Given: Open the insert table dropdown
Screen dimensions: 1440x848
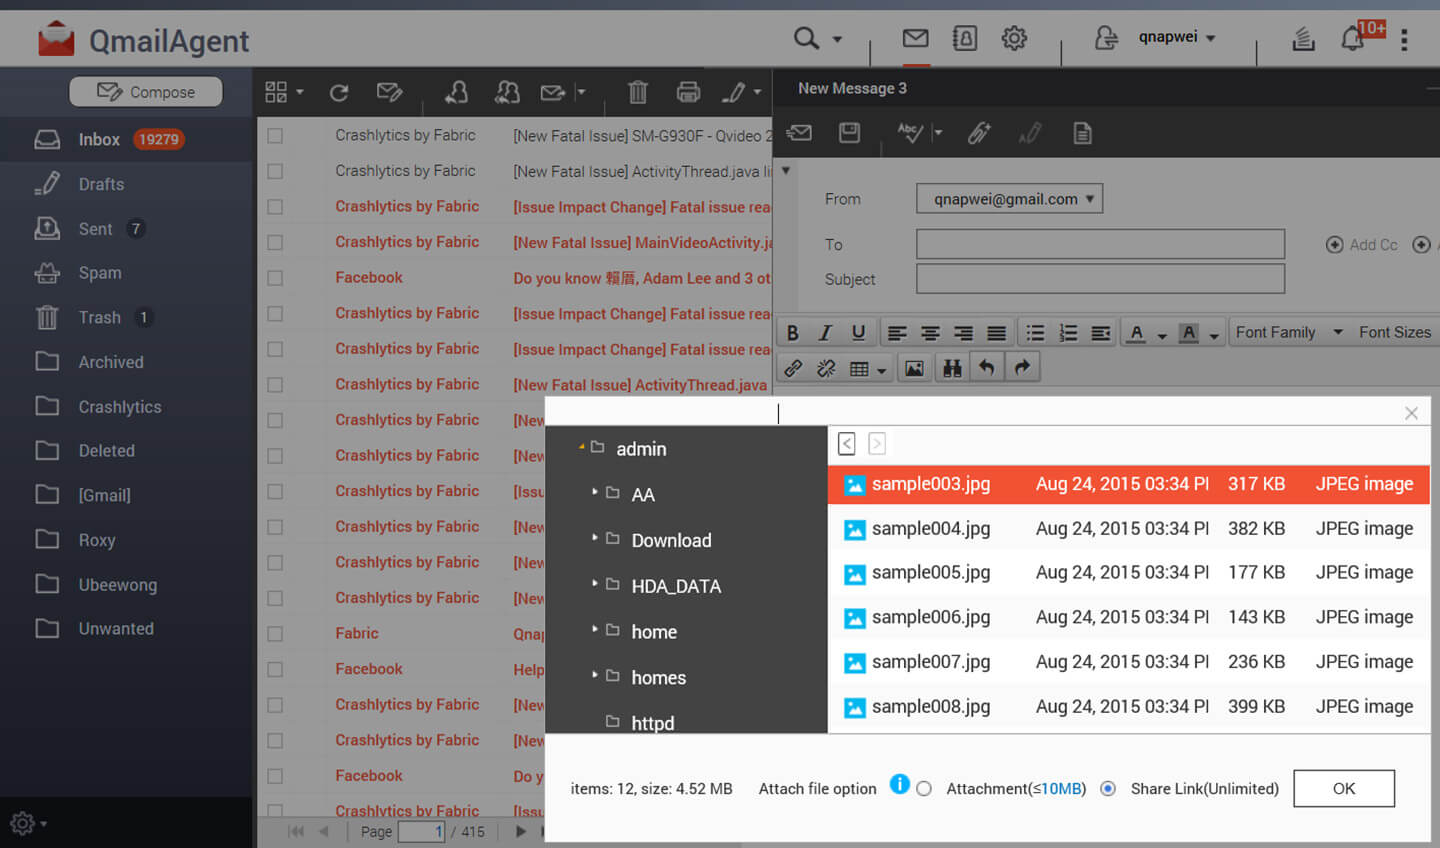Looking at the screenshot, I should 867,369.
